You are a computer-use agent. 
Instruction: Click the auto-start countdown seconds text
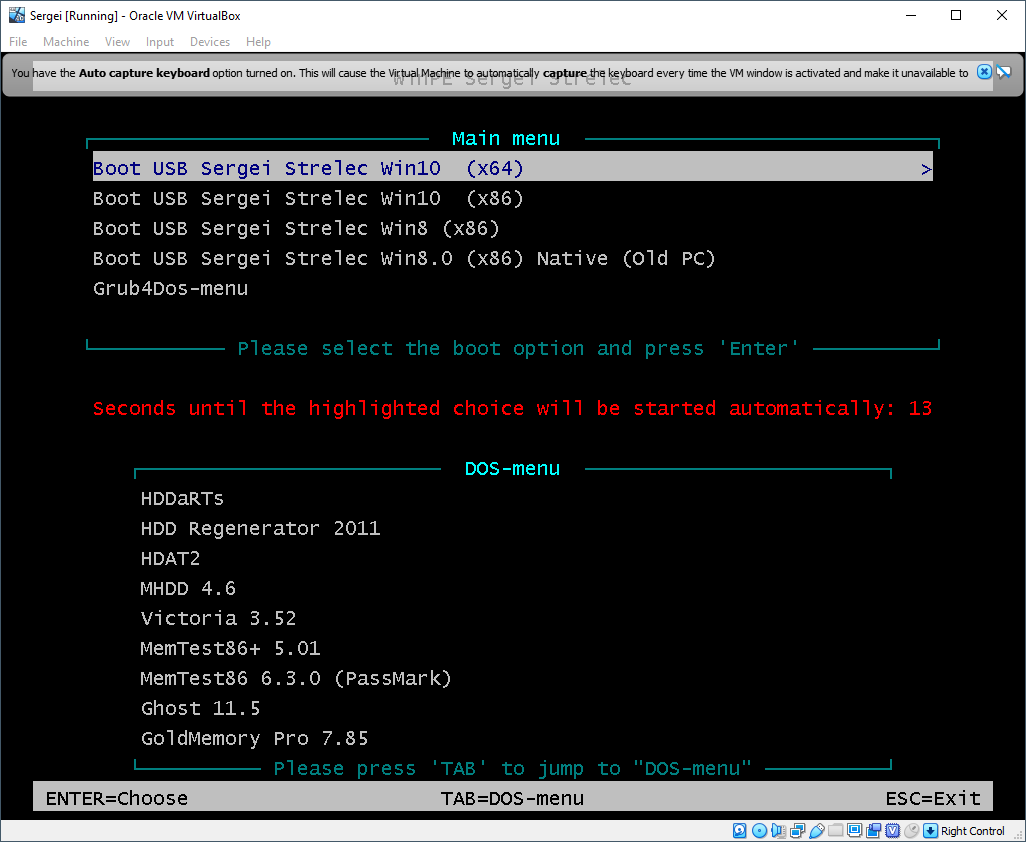512,408
